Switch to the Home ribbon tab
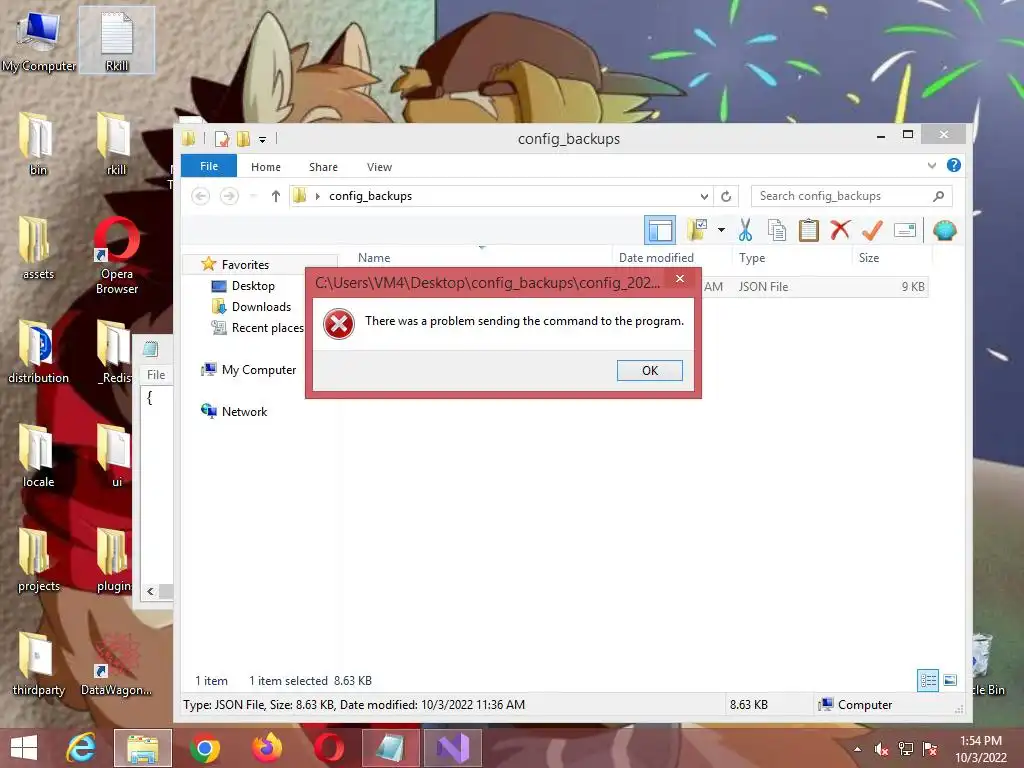Image resolution: width=1024 pixels, height=768 pixels. (x=266, y=167)
